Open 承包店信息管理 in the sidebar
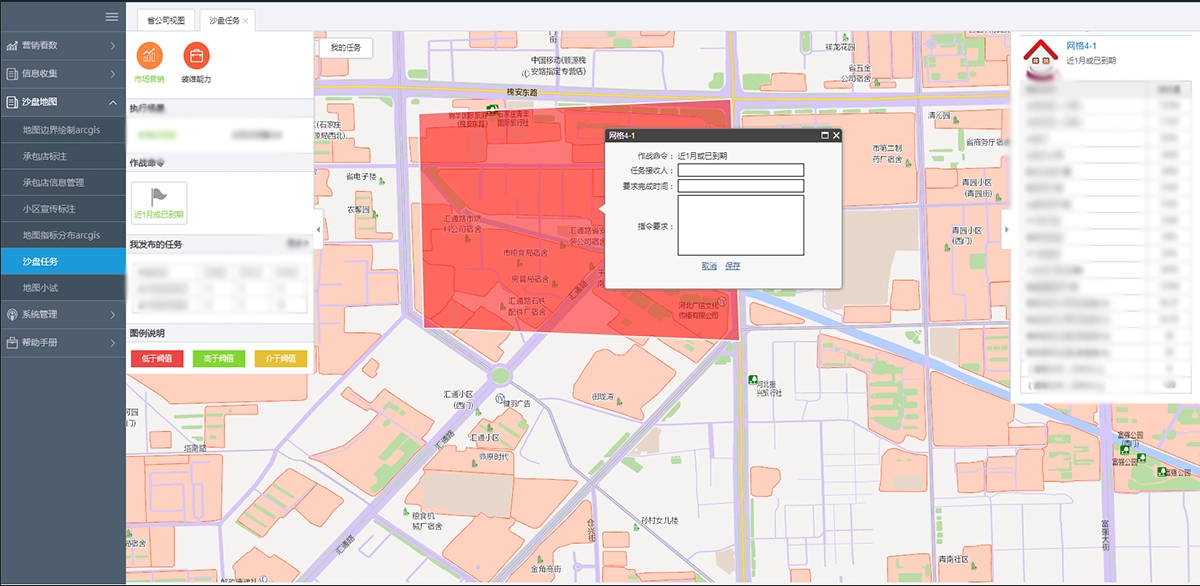 tap(67, 183)
